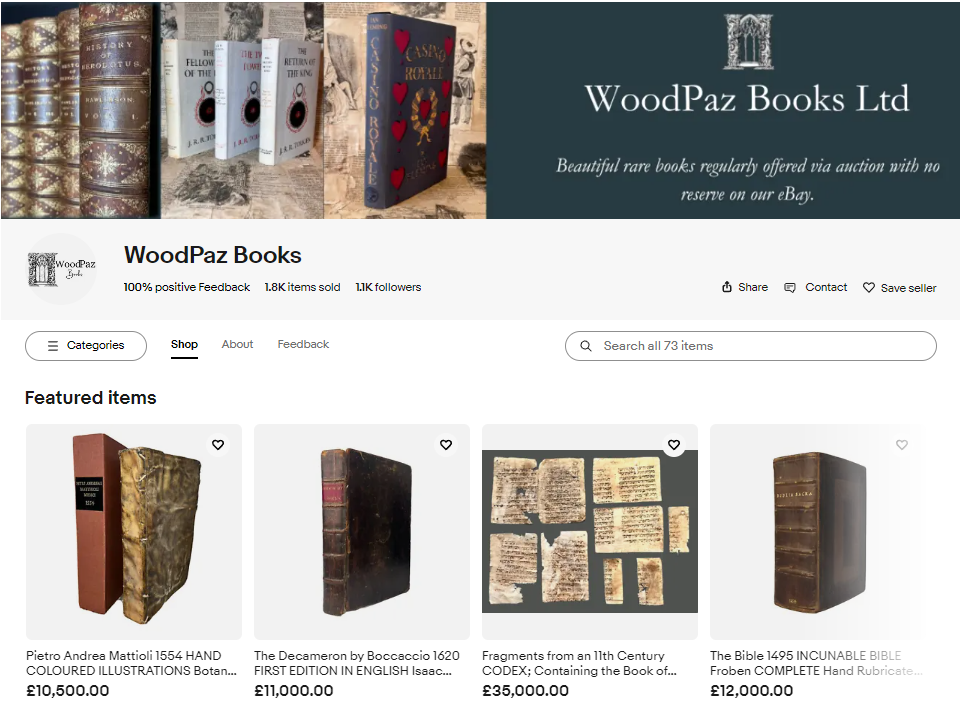Click the Save seller heart icon
Viewport: 960px width, 727px height.
click(868, 287)
